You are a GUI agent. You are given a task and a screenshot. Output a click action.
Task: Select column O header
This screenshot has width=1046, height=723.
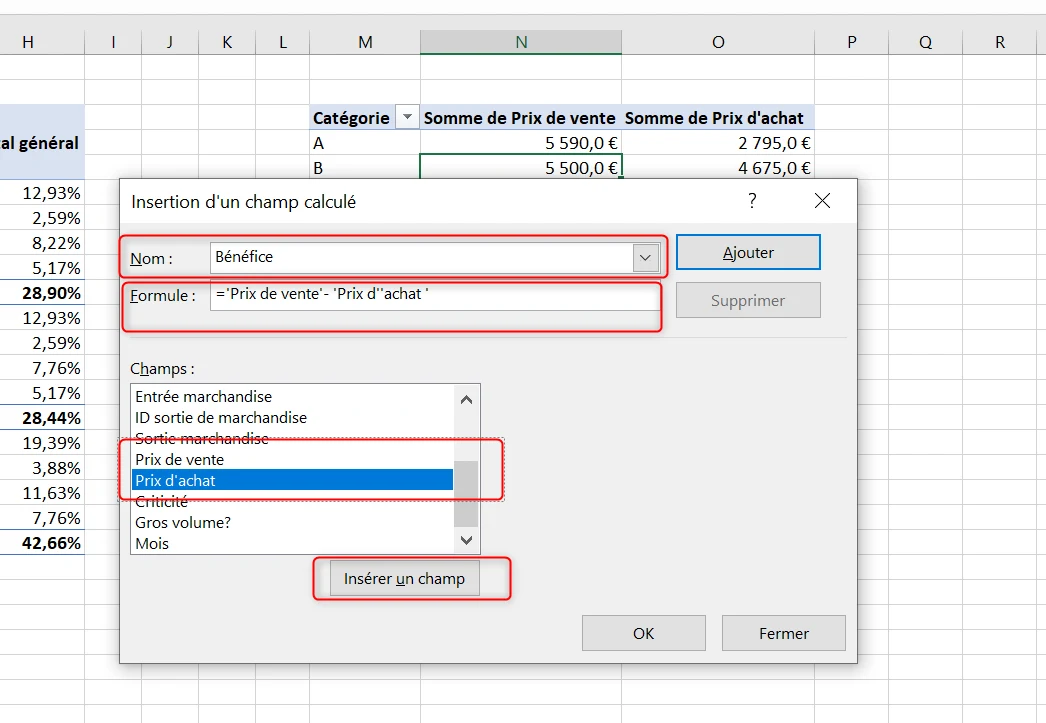[718, 42]
